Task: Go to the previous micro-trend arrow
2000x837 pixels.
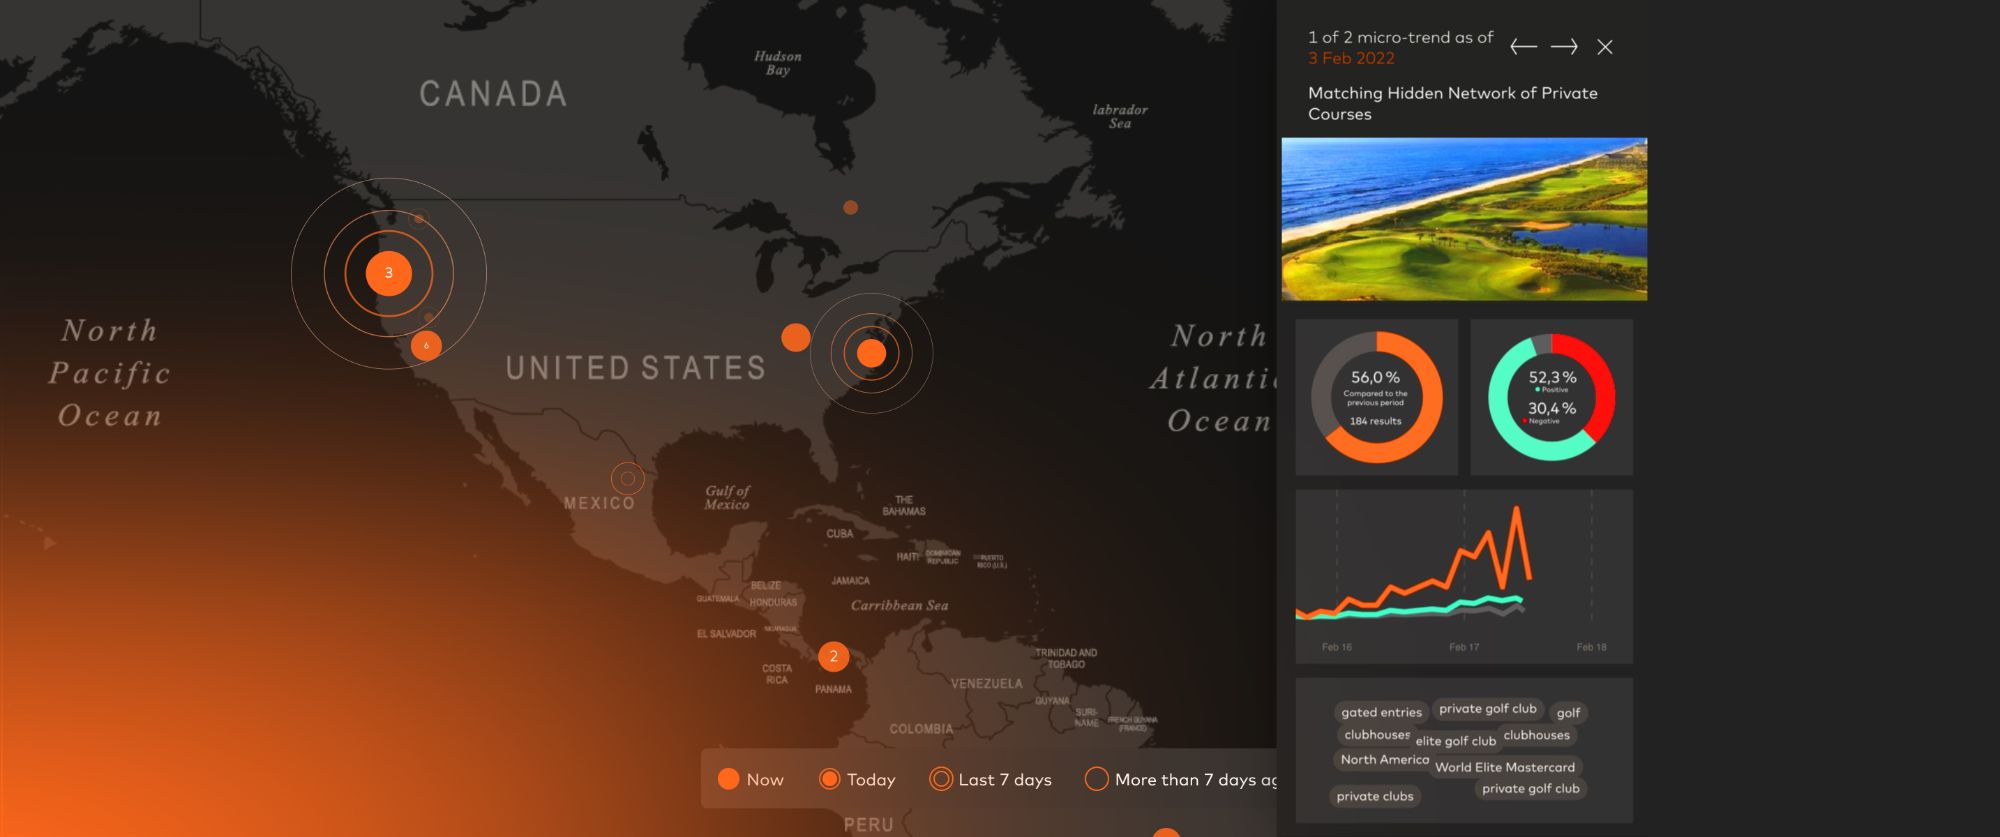Action: coord(1523,47)
